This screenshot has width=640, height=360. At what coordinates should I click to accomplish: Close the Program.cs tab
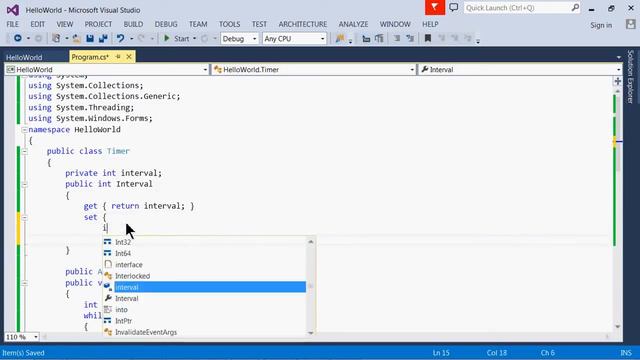pyautogui.click(x=129, y=57)
